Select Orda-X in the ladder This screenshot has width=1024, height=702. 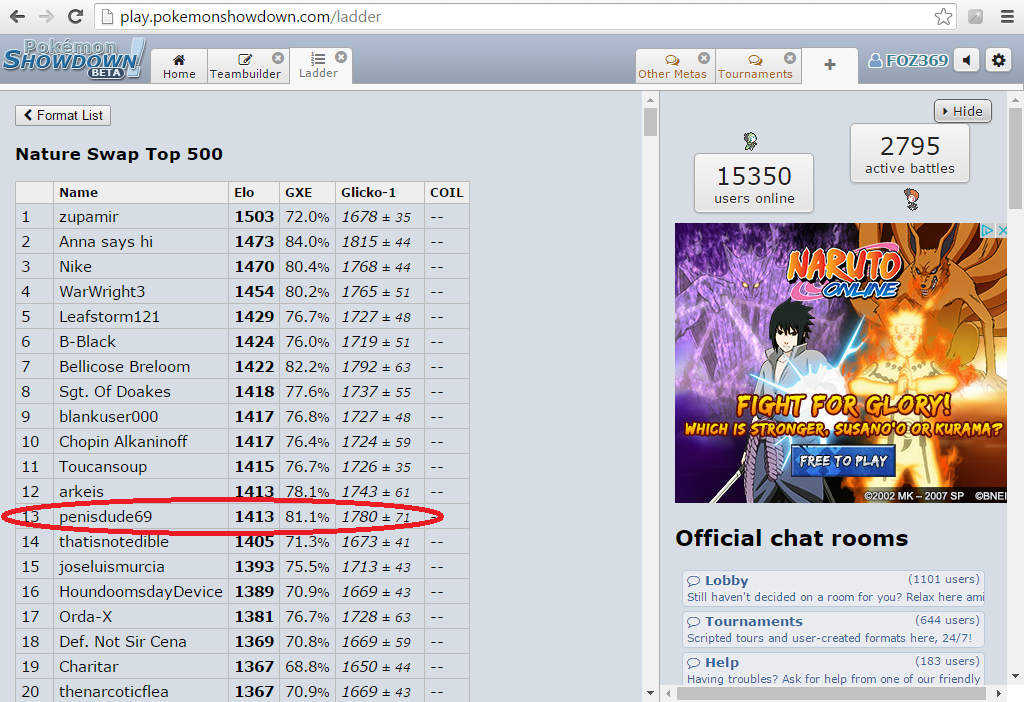click(86, 616)
